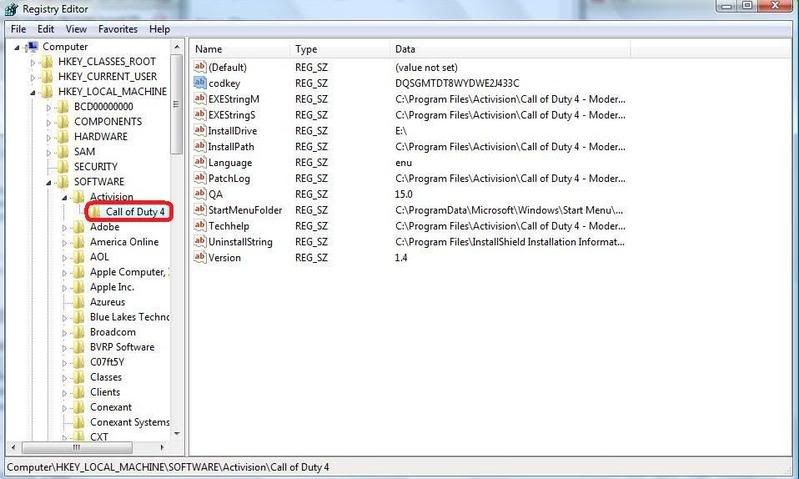Click the Computer icon in the tree
This screenshot has height=479, width=799.
(x=32, y=47)
